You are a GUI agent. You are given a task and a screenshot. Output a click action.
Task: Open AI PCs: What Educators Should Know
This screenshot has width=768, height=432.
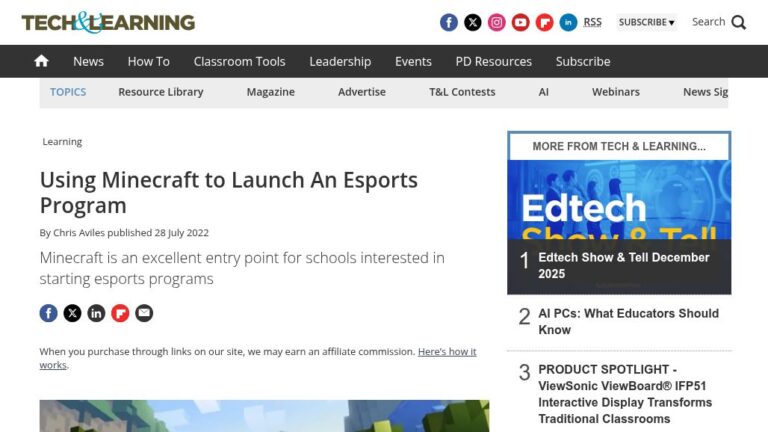628,321
